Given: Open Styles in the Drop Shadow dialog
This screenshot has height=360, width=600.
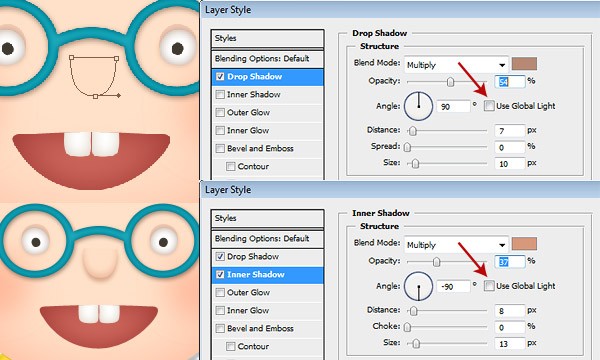Looking at the screenshot, I should (x=267, y=38).
